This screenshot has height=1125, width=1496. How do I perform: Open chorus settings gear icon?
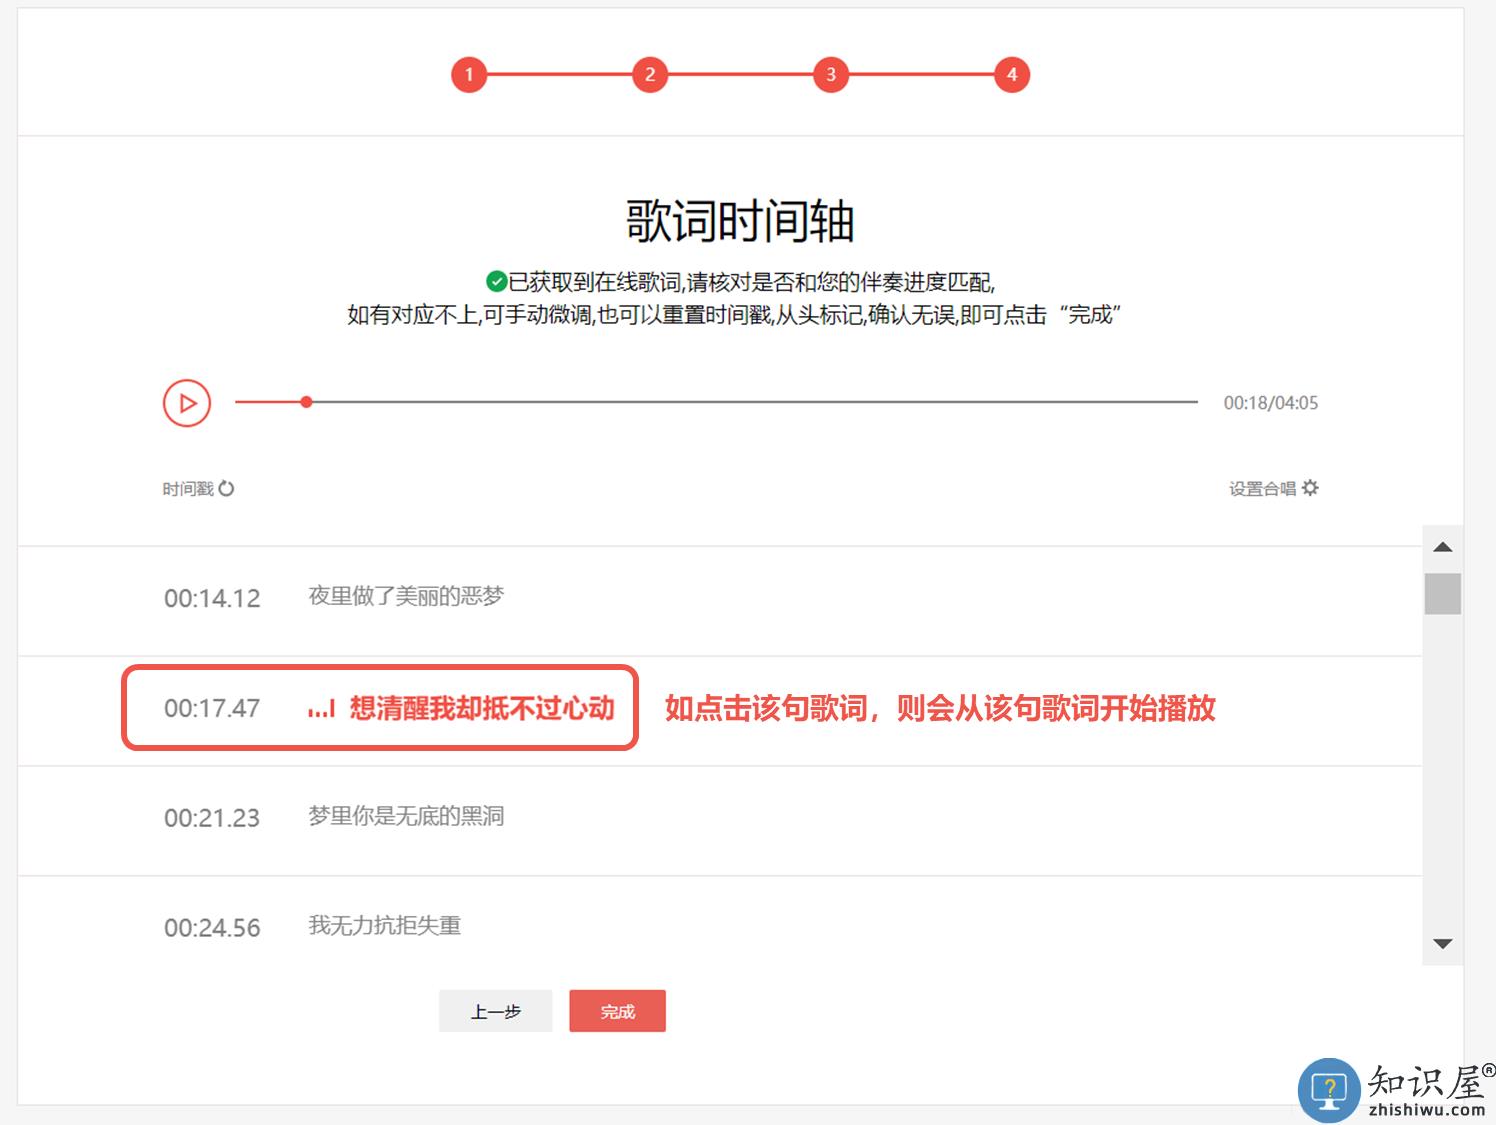pos(1310,488)
